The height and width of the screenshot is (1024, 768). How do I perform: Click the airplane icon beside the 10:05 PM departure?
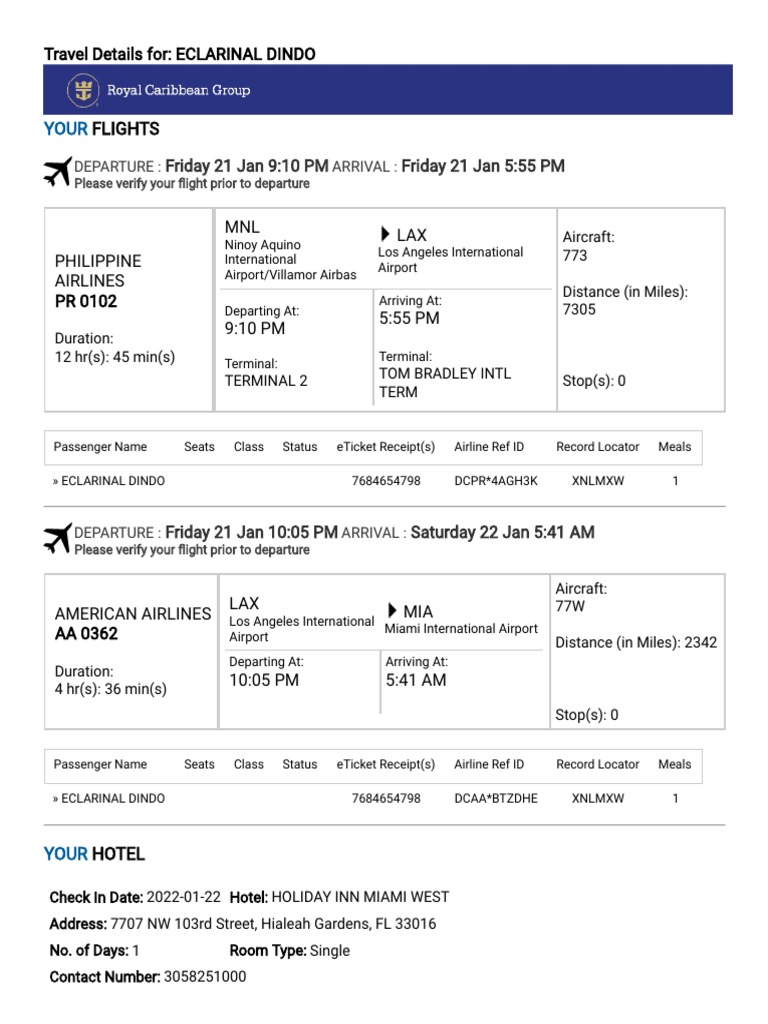pyautogui.click(x=58, y=538)
